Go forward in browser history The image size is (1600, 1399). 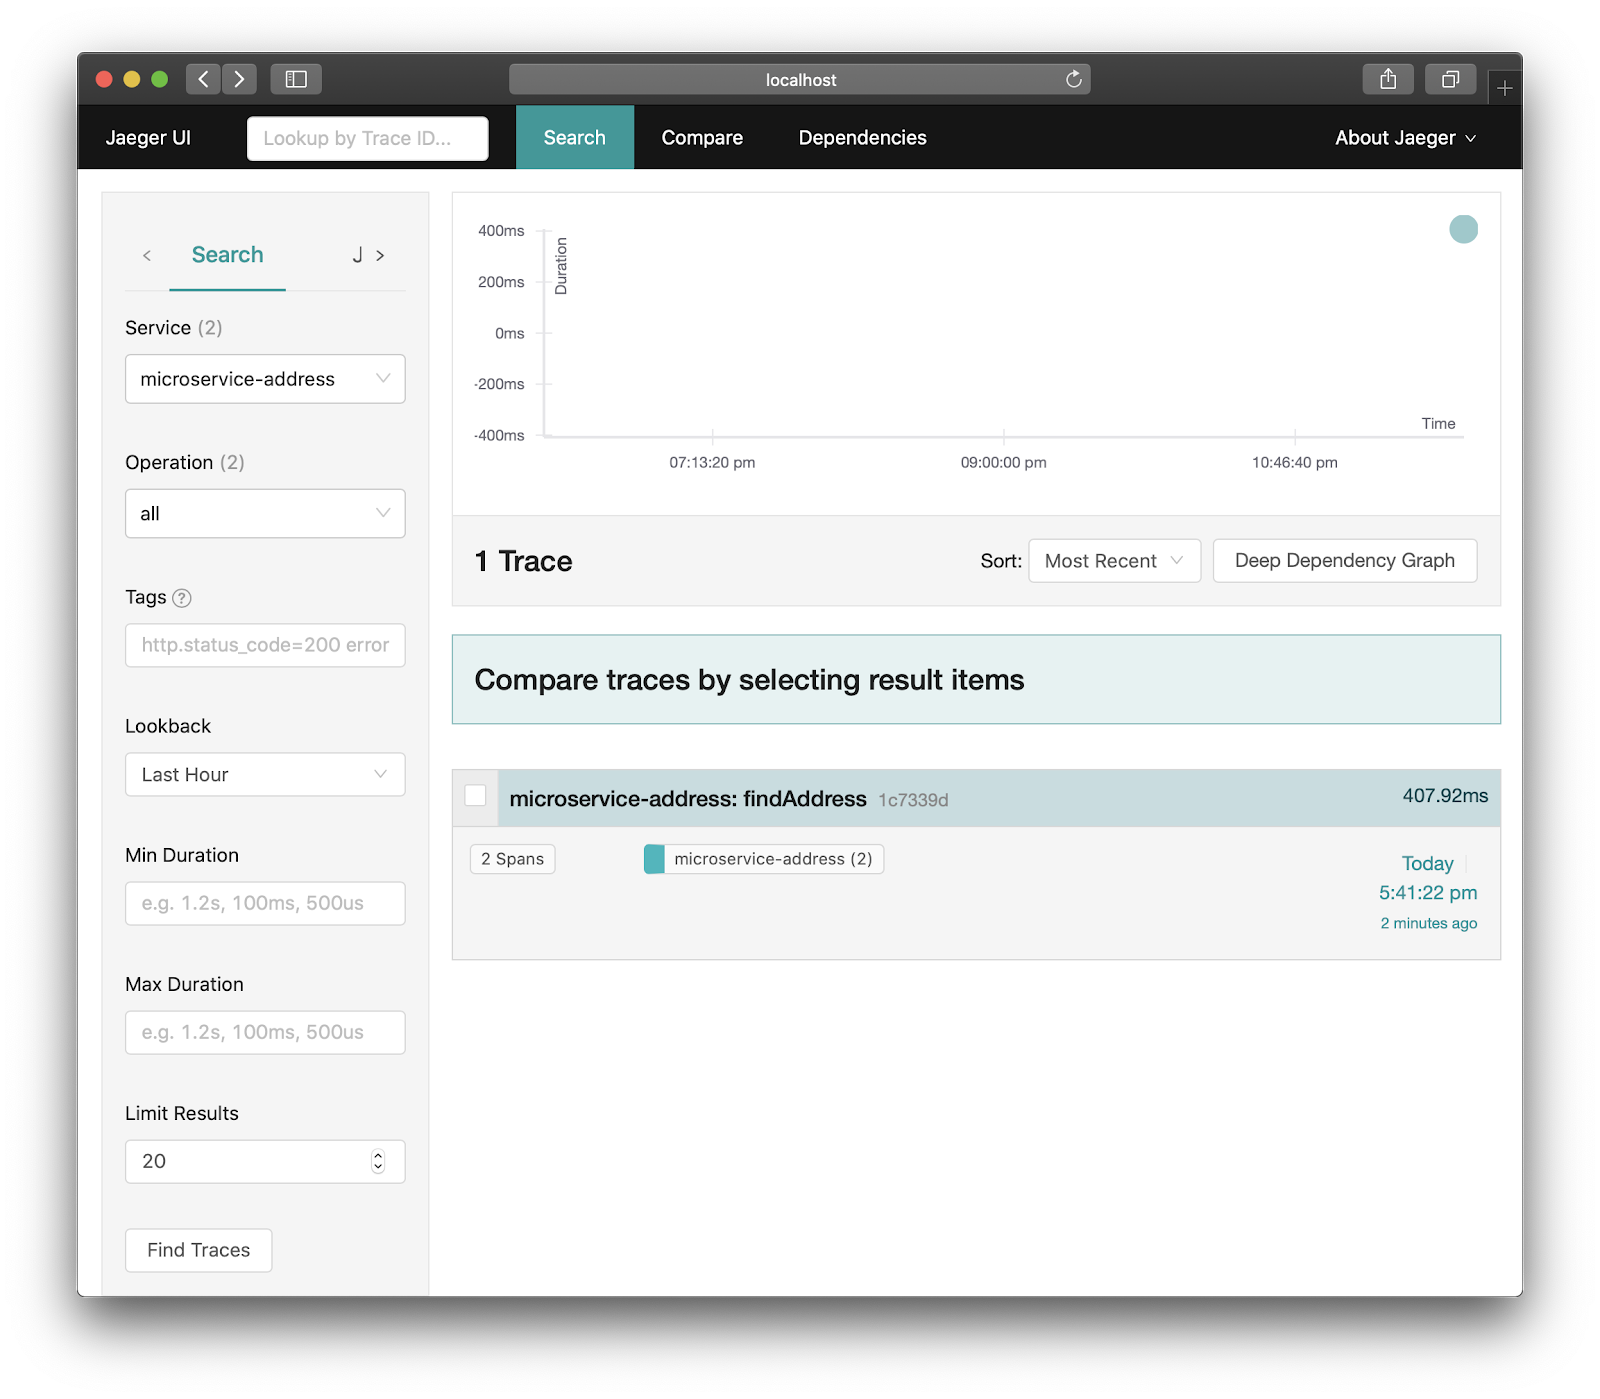(239, 79)
